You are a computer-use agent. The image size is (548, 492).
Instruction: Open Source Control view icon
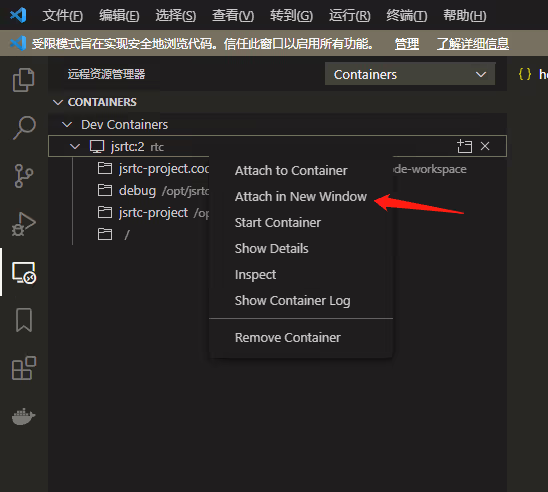24,176
